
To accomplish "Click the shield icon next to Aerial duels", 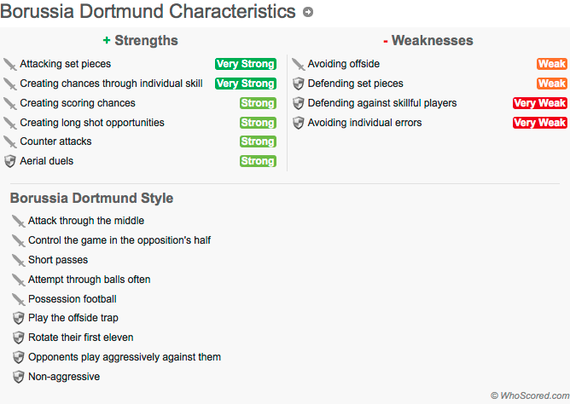I will coord(10,161).
